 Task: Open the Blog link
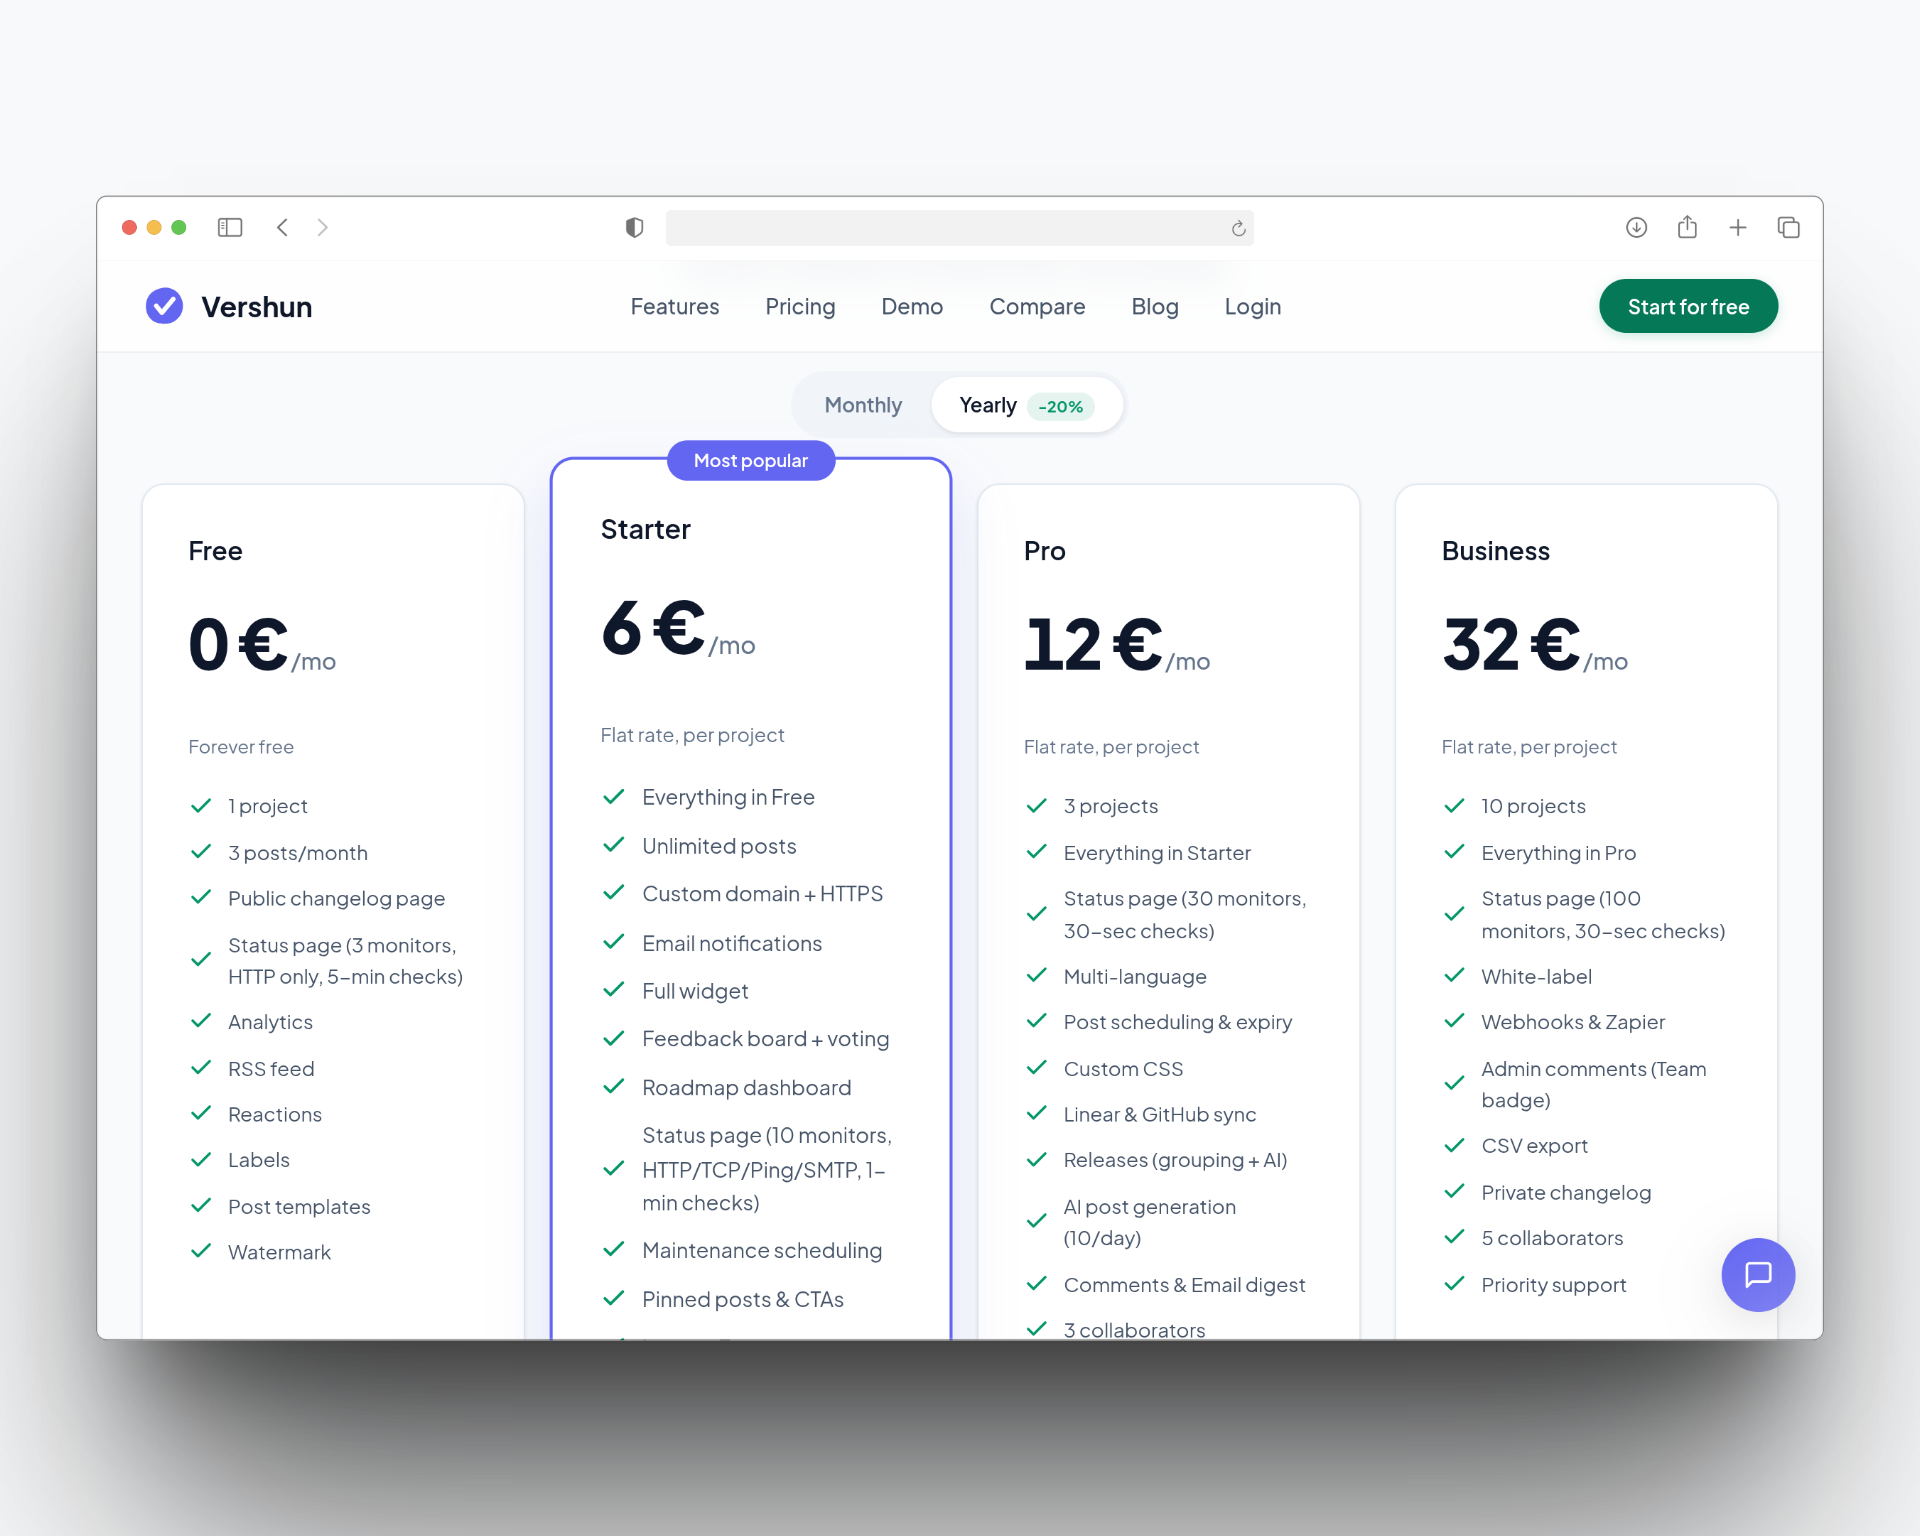(1154, 307)
